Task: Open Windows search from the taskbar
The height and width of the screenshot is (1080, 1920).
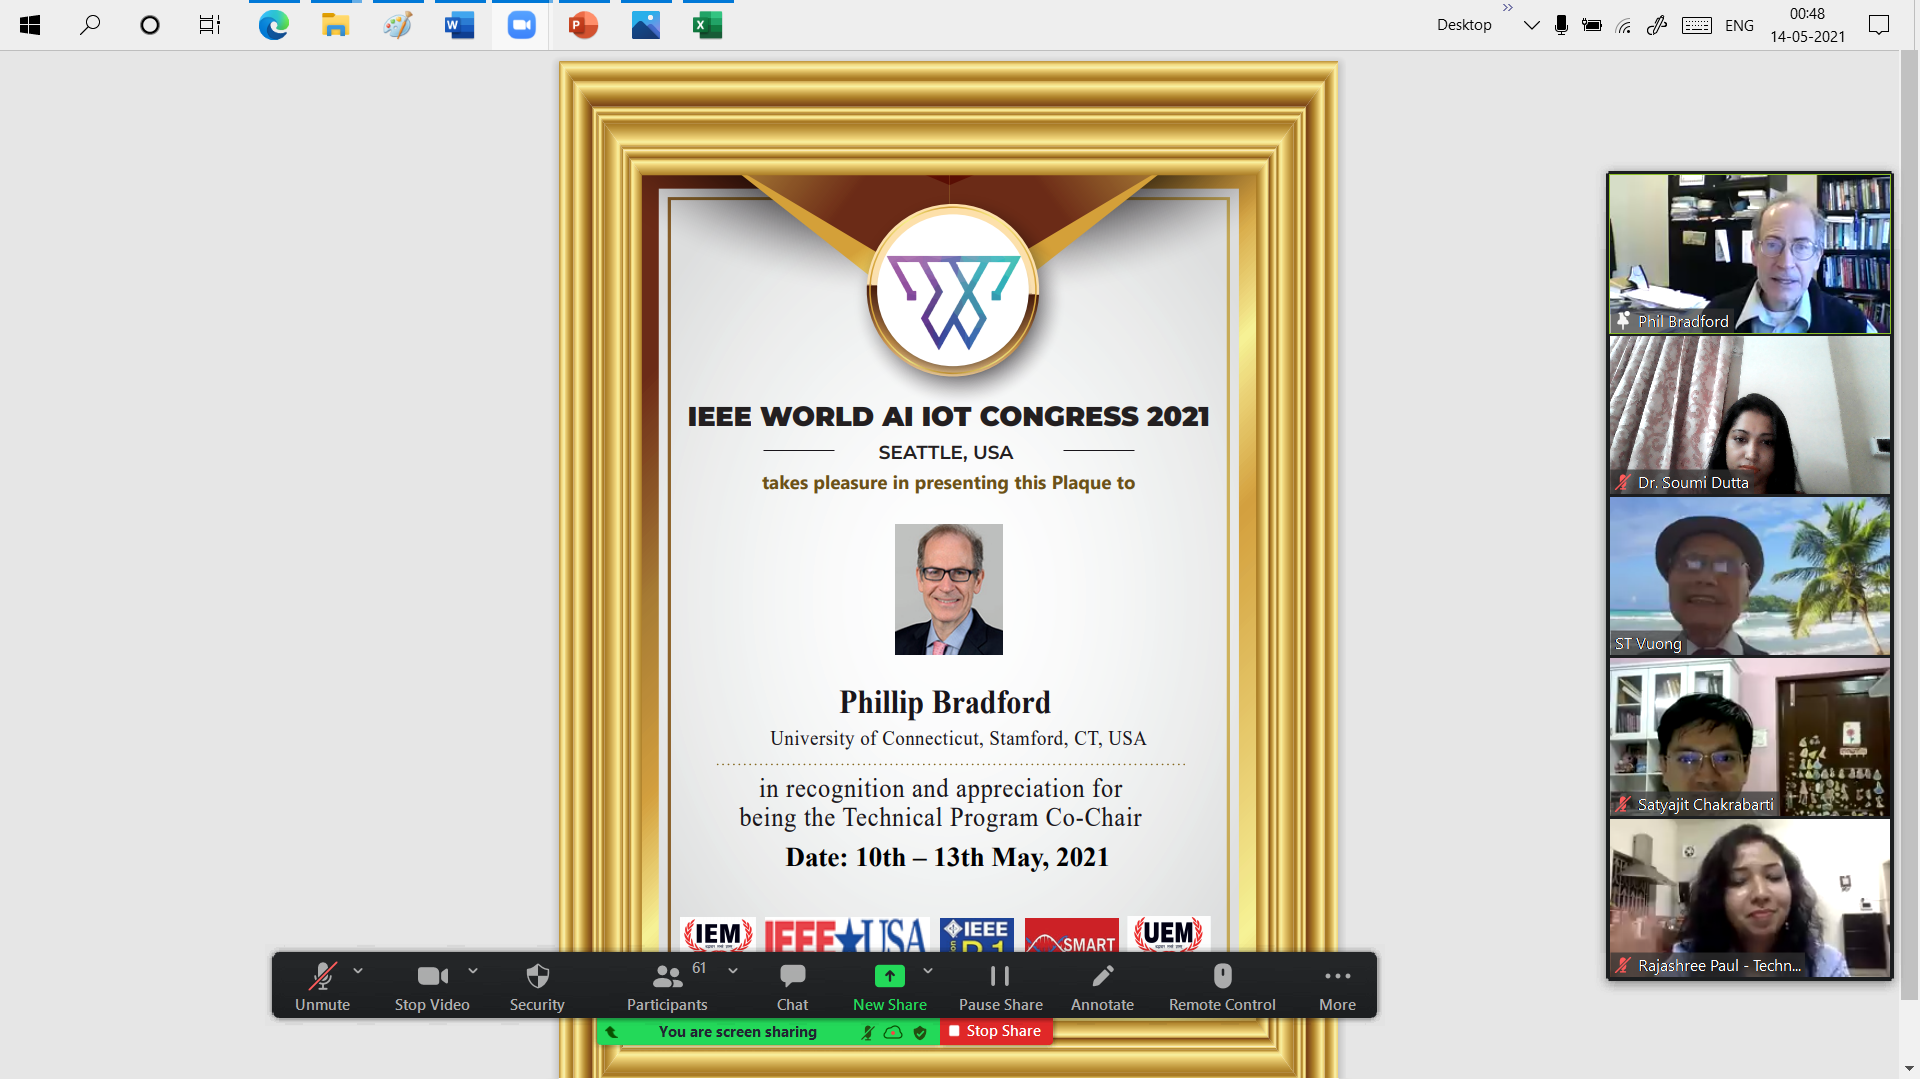Action: pyautogui.click(x=90, y=25)
